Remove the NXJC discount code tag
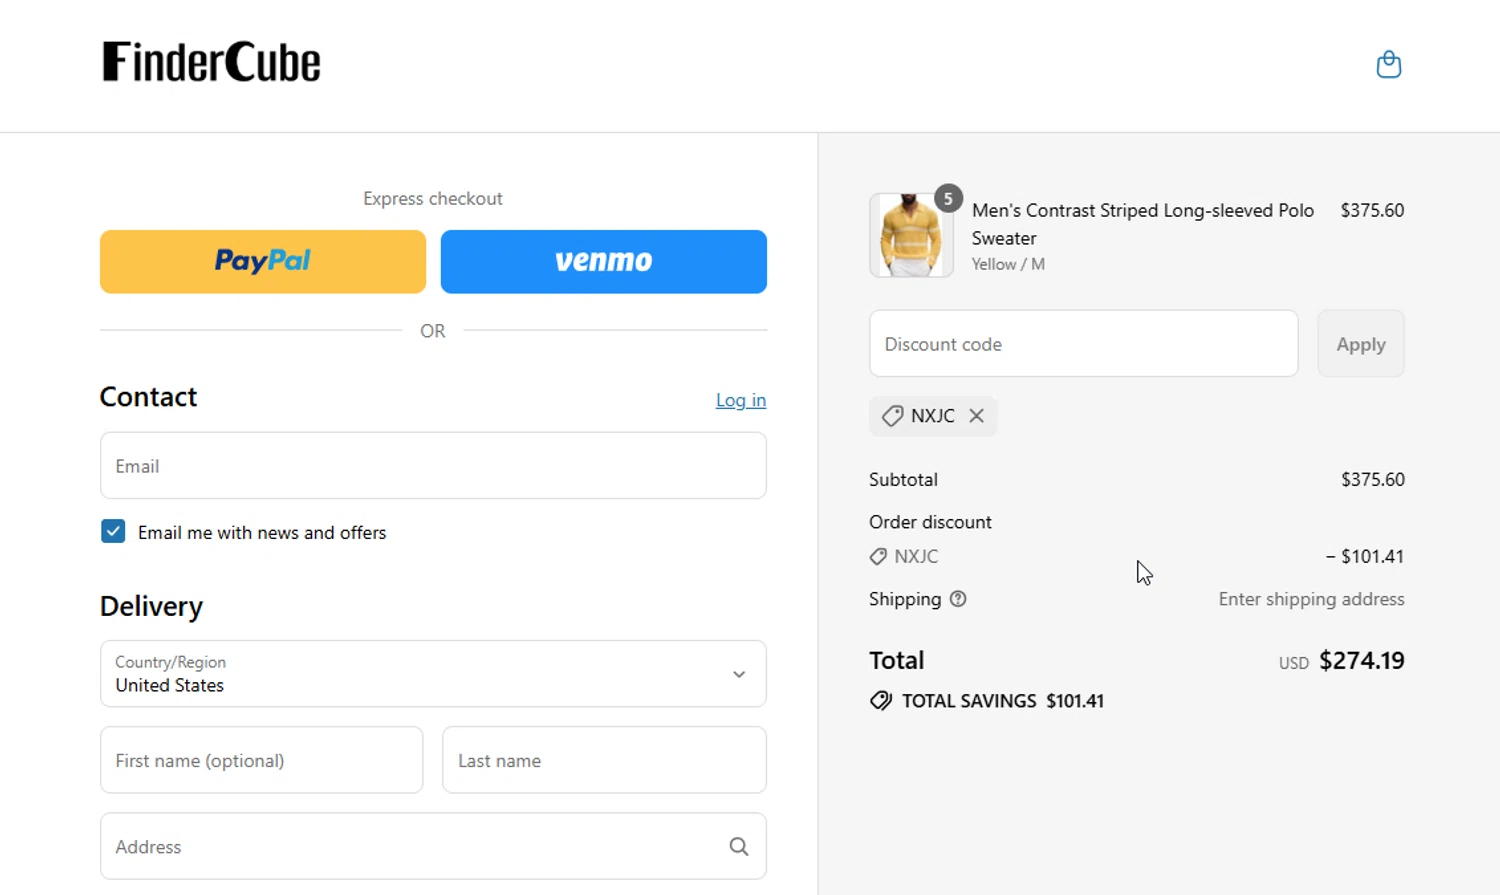The height and width of the screenshot is (895, 1500). (x=977, y=416)
